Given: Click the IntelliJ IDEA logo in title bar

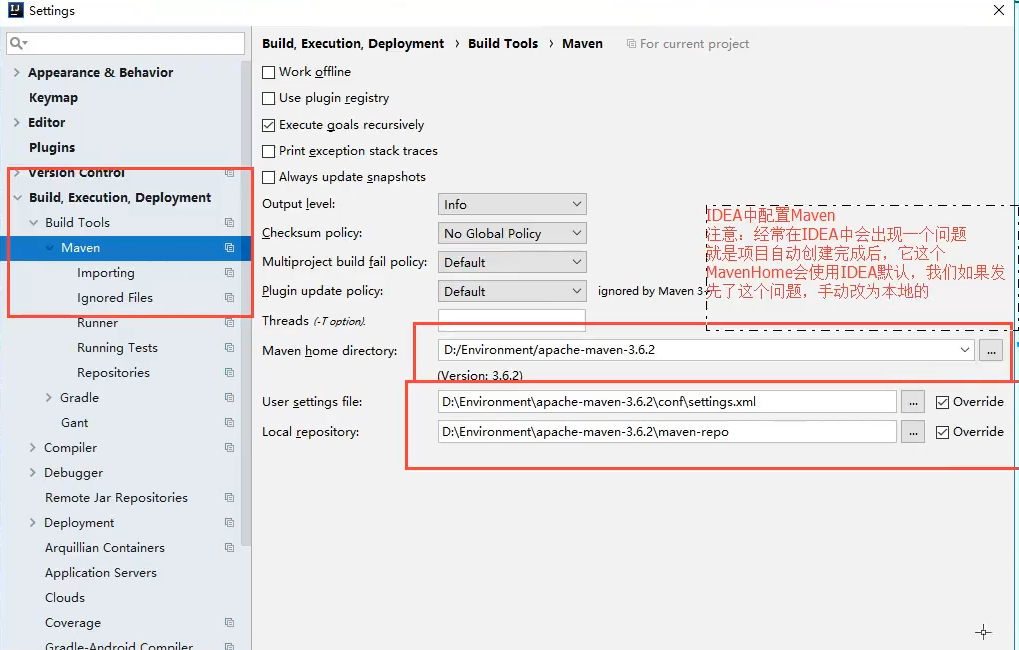Looking at the screenshot, I should pos(16,10).
